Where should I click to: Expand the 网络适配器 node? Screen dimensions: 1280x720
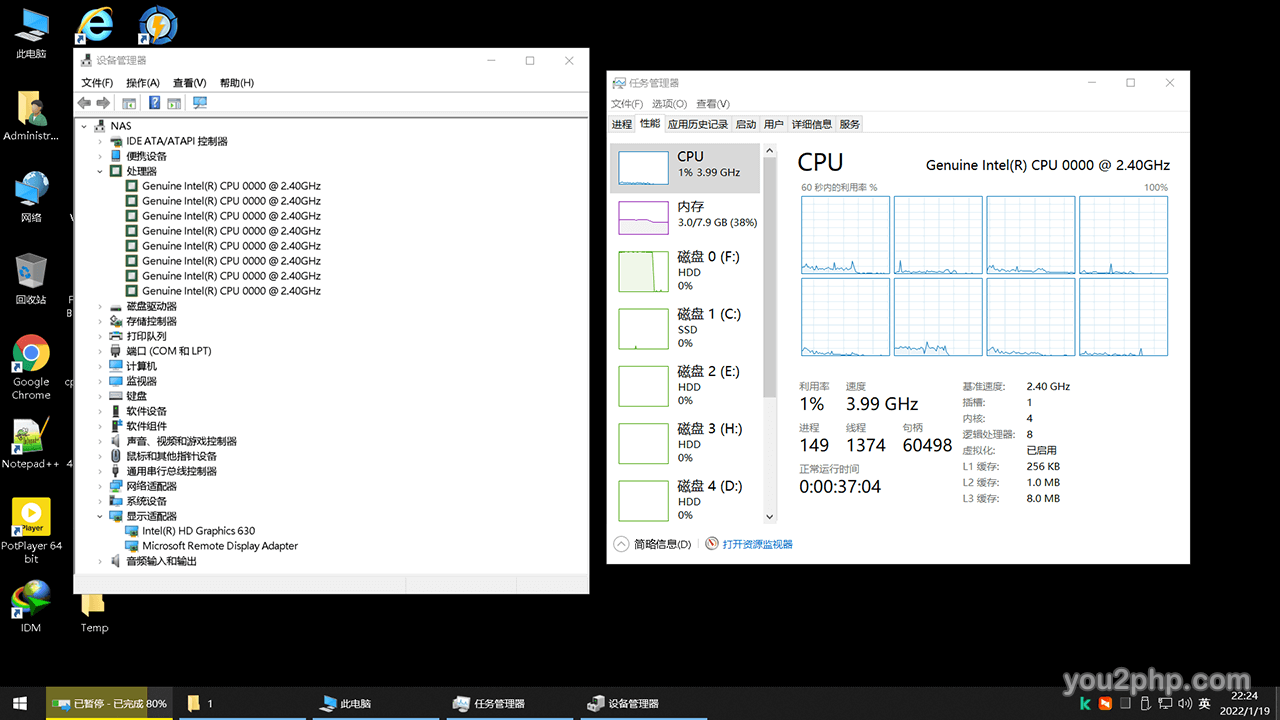point(100,486)
